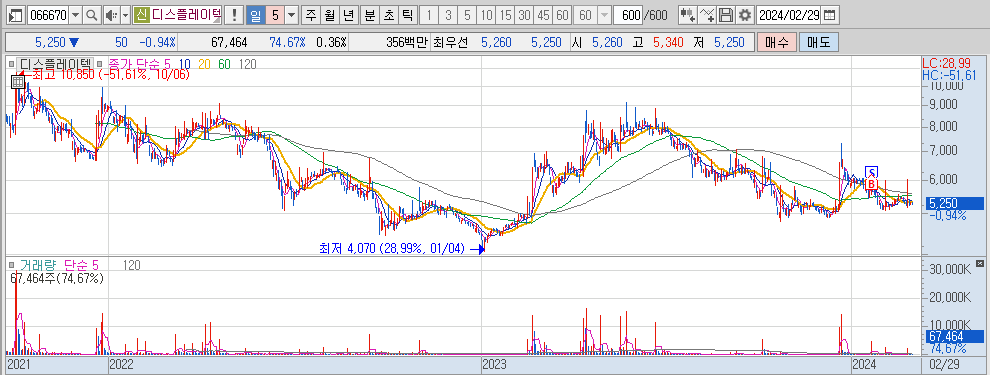990x375 pixels.
Task: Switch to 년 yearly chart
Action: 349,15
